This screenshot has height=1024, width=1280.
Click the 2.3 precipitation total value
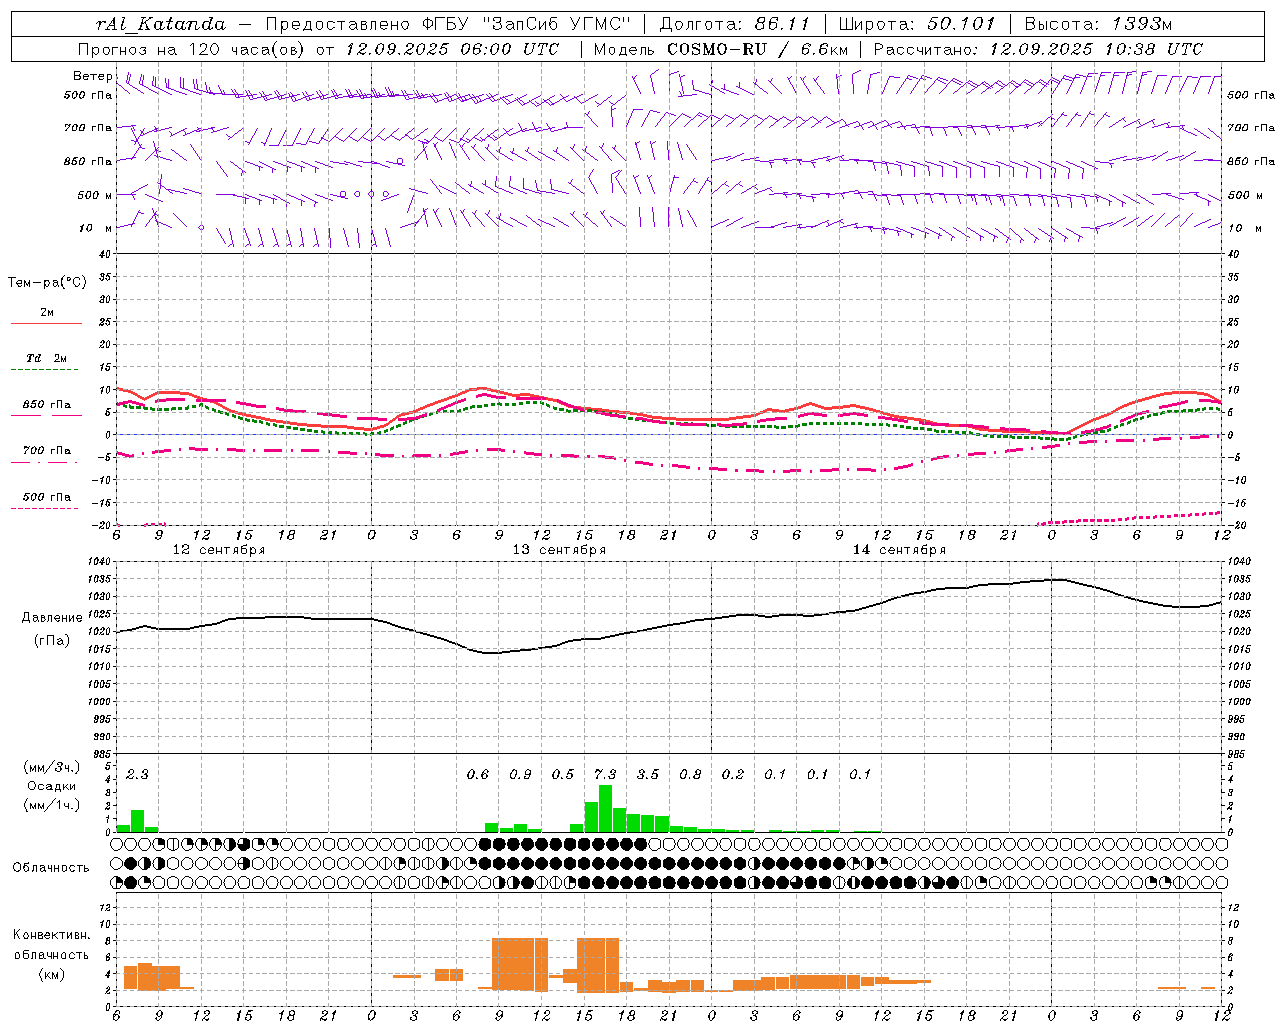137,774
